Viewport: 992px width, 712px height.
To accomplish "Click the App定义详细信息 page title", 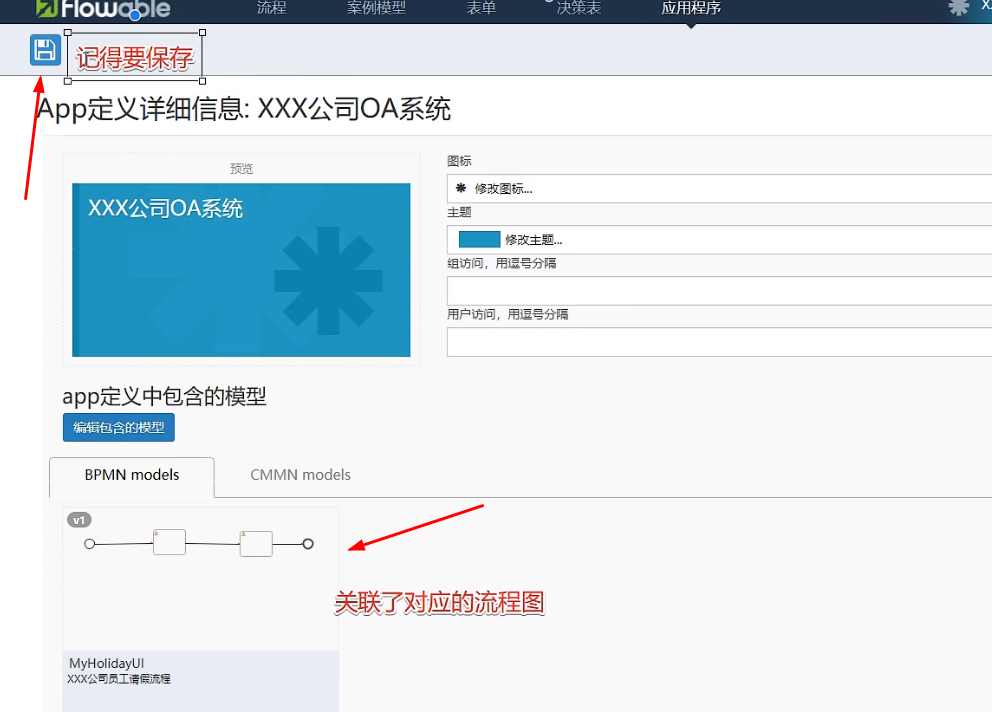I will click(244, 109).
